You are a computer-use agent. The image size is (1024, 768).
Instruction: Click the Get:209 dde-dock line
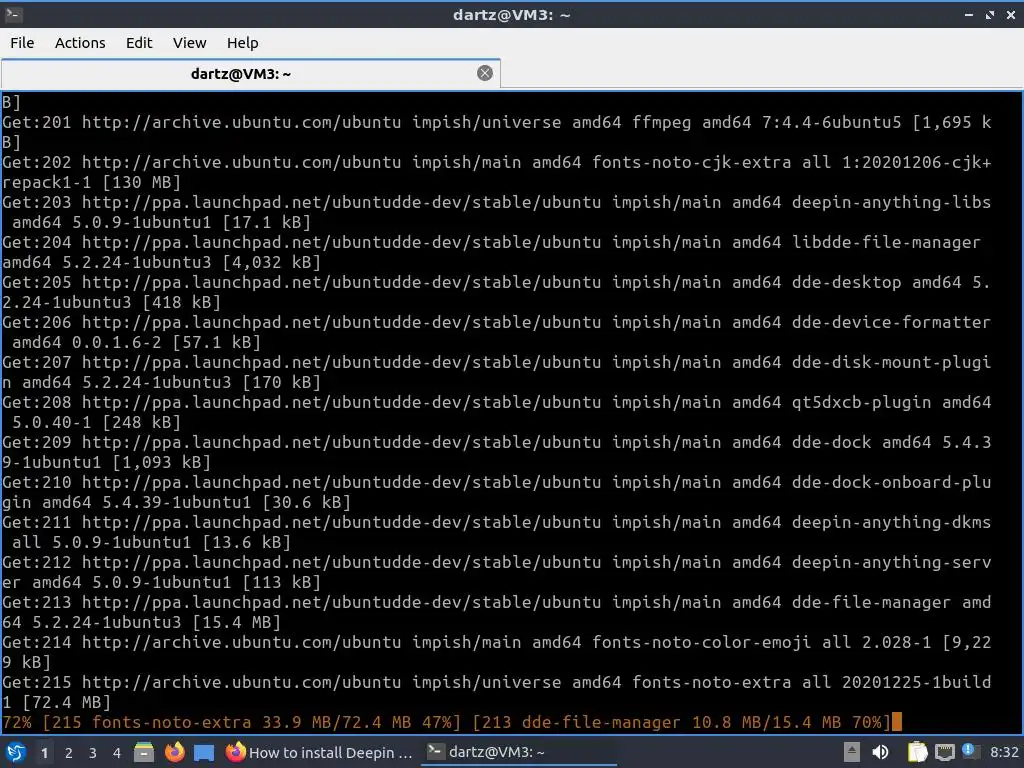pos(496,452)
